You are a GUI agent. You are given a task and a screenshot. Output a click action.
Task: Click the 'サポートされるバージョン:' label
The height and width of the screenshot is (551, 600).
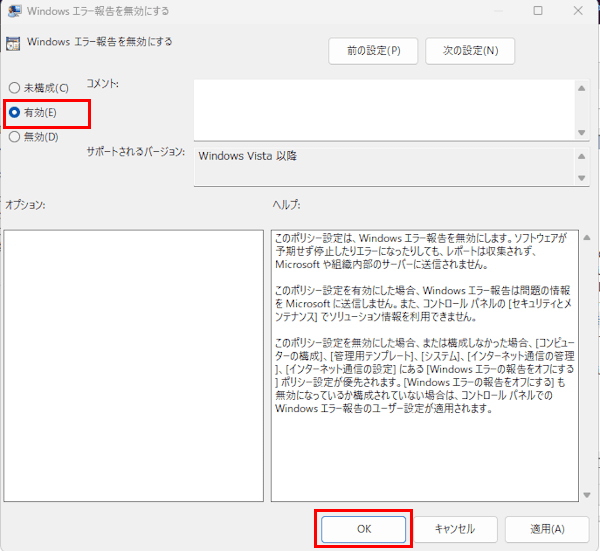135,152
